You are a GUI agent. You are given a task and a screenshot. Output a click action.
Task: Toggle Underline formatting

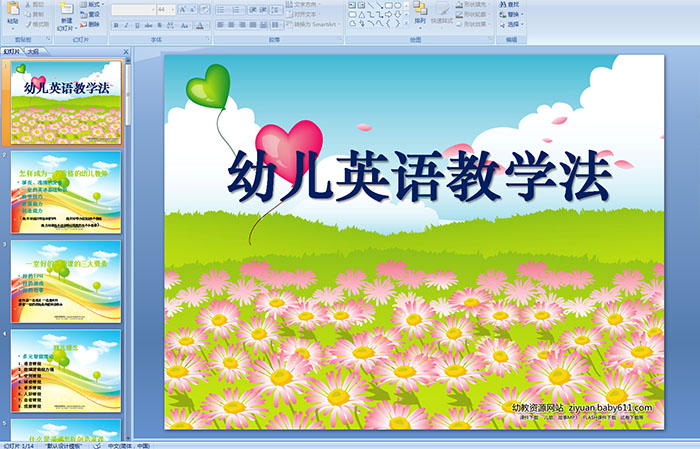coord(137,25)
